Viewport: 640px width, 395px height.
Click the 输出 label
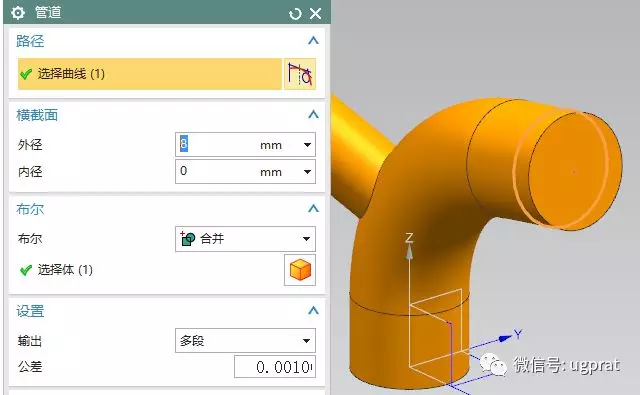pos(30,340)
